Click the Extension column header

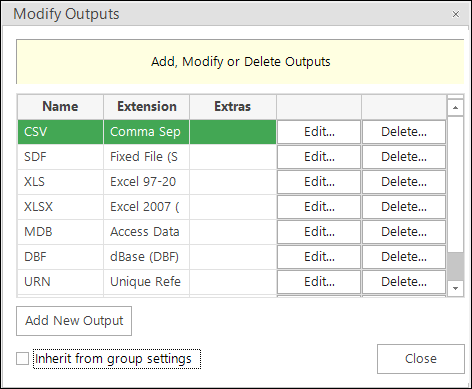click(147, 107)
